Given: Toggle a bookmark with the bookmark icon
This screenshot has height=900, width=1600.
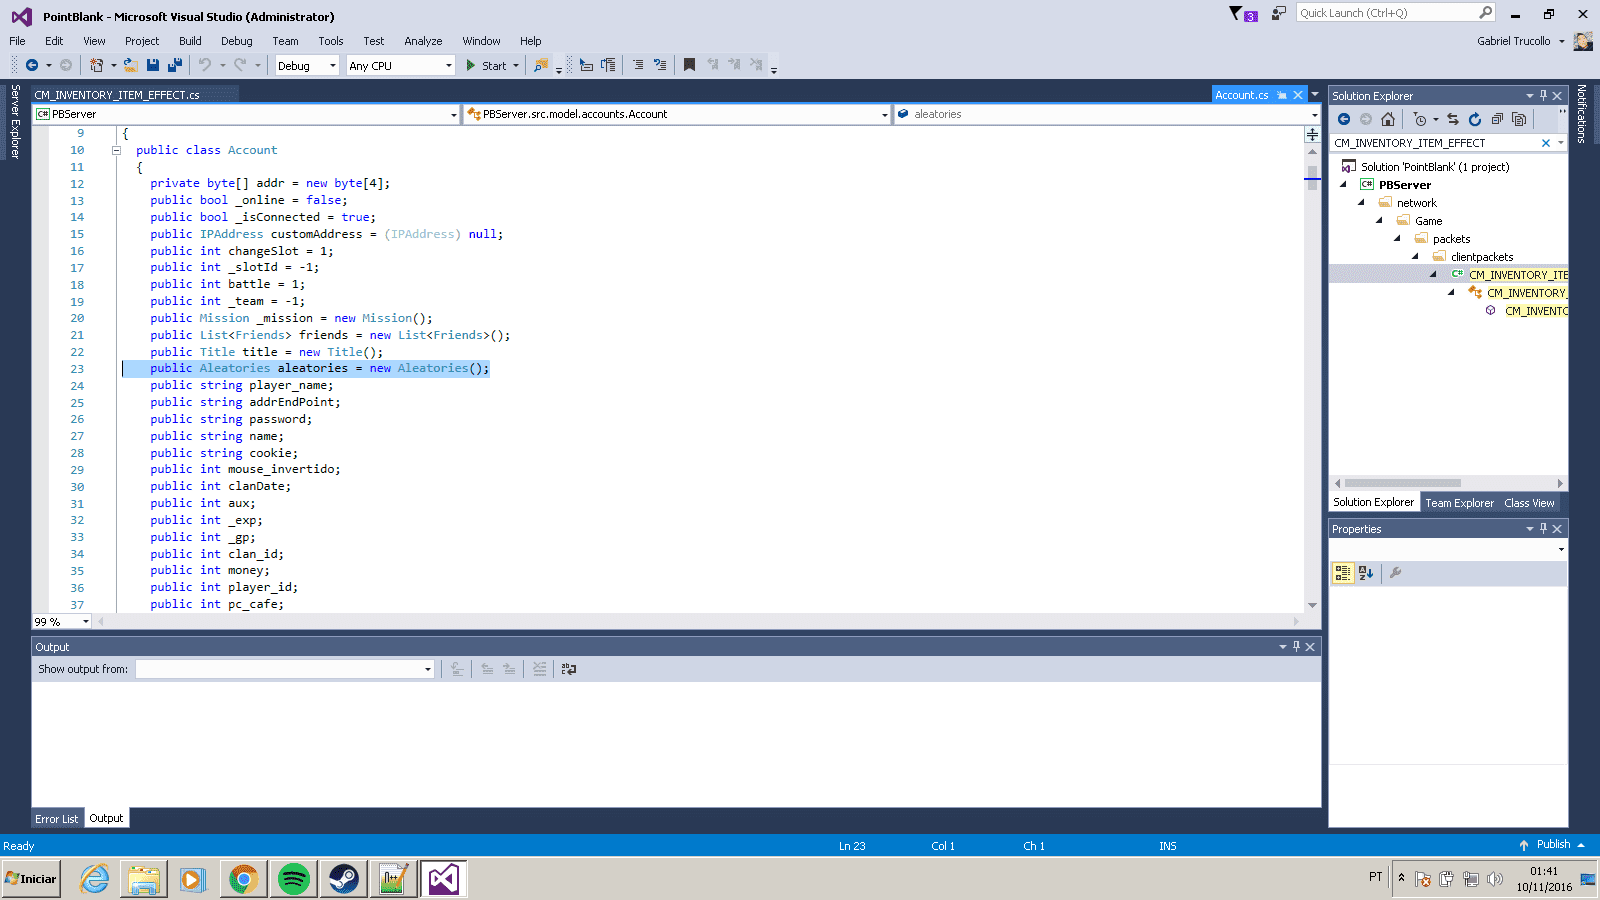Looking at the screenshot, I should pos(689,65).
